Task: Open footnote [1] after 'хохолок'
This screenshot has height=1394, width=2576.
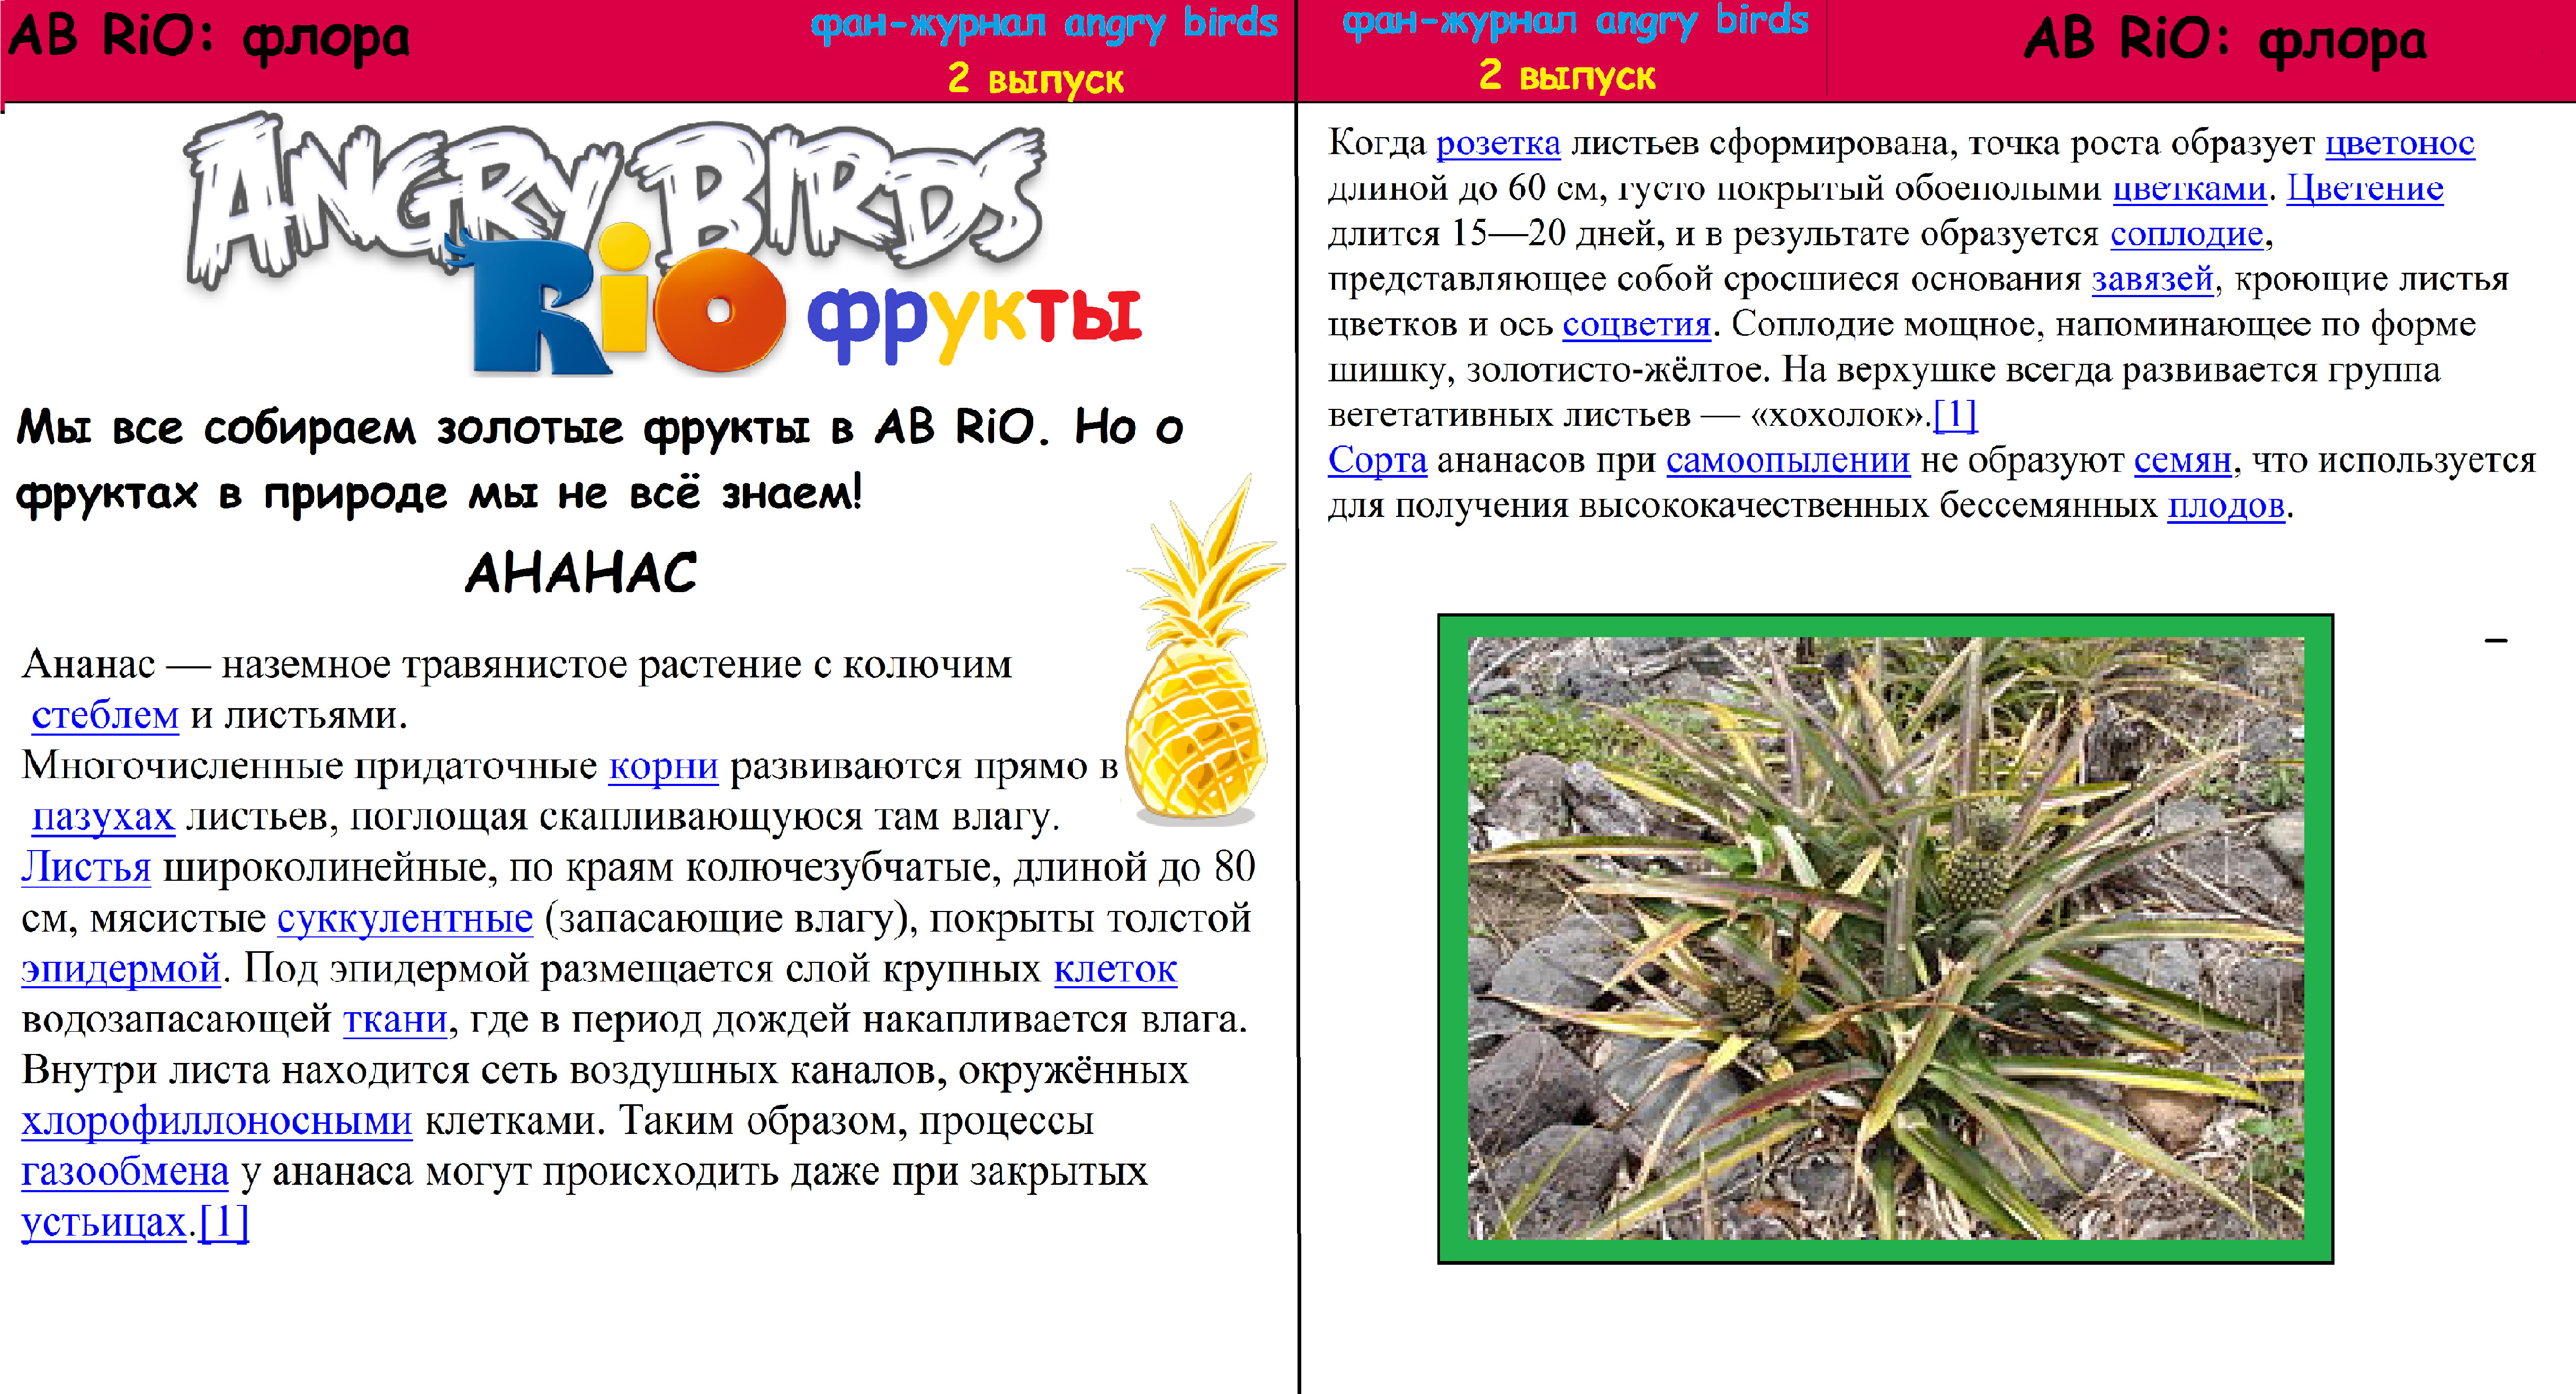Action: tap(1955, 414)
